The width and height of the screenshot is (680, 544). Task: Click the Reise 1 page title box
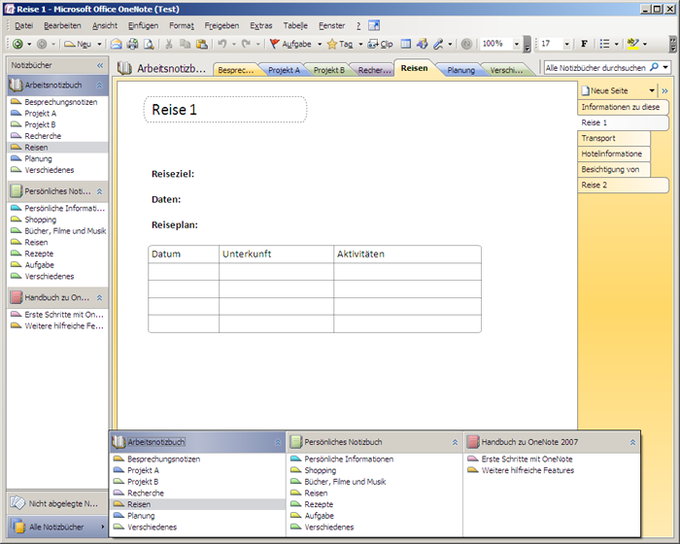(x=225, y=110)
